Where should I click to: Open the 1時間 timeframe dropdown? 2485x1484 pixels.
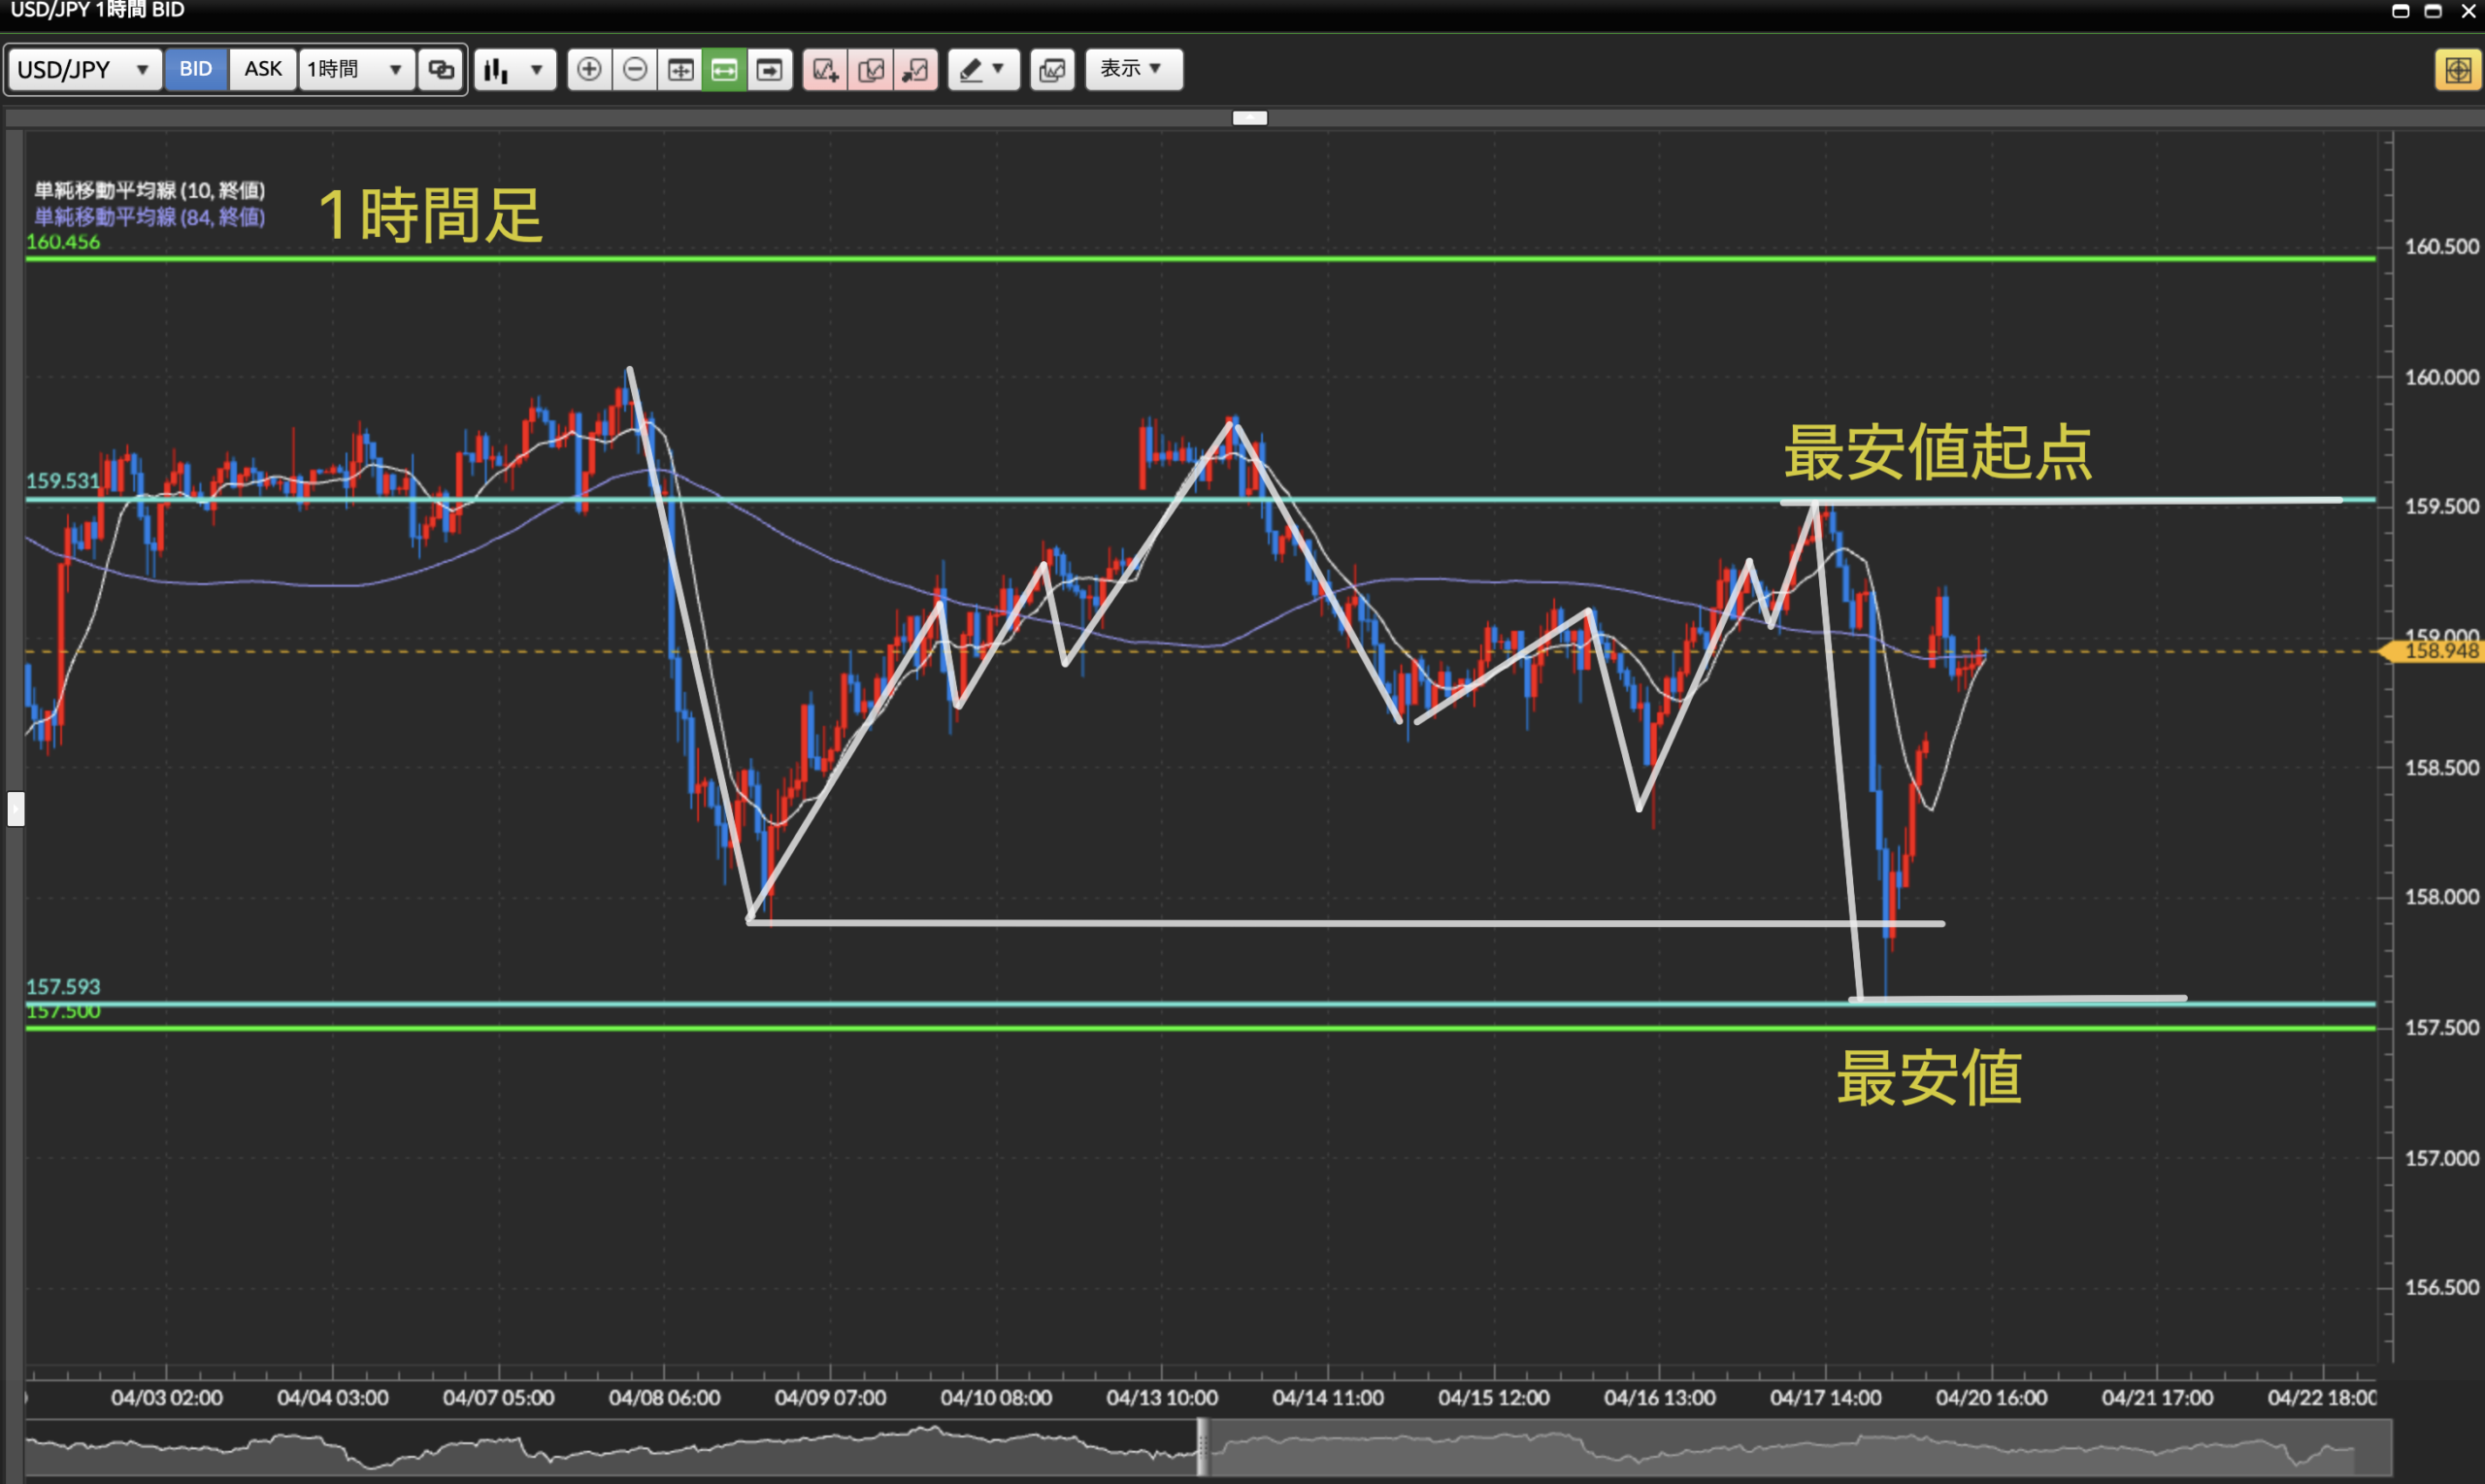(x=355, y=69)
